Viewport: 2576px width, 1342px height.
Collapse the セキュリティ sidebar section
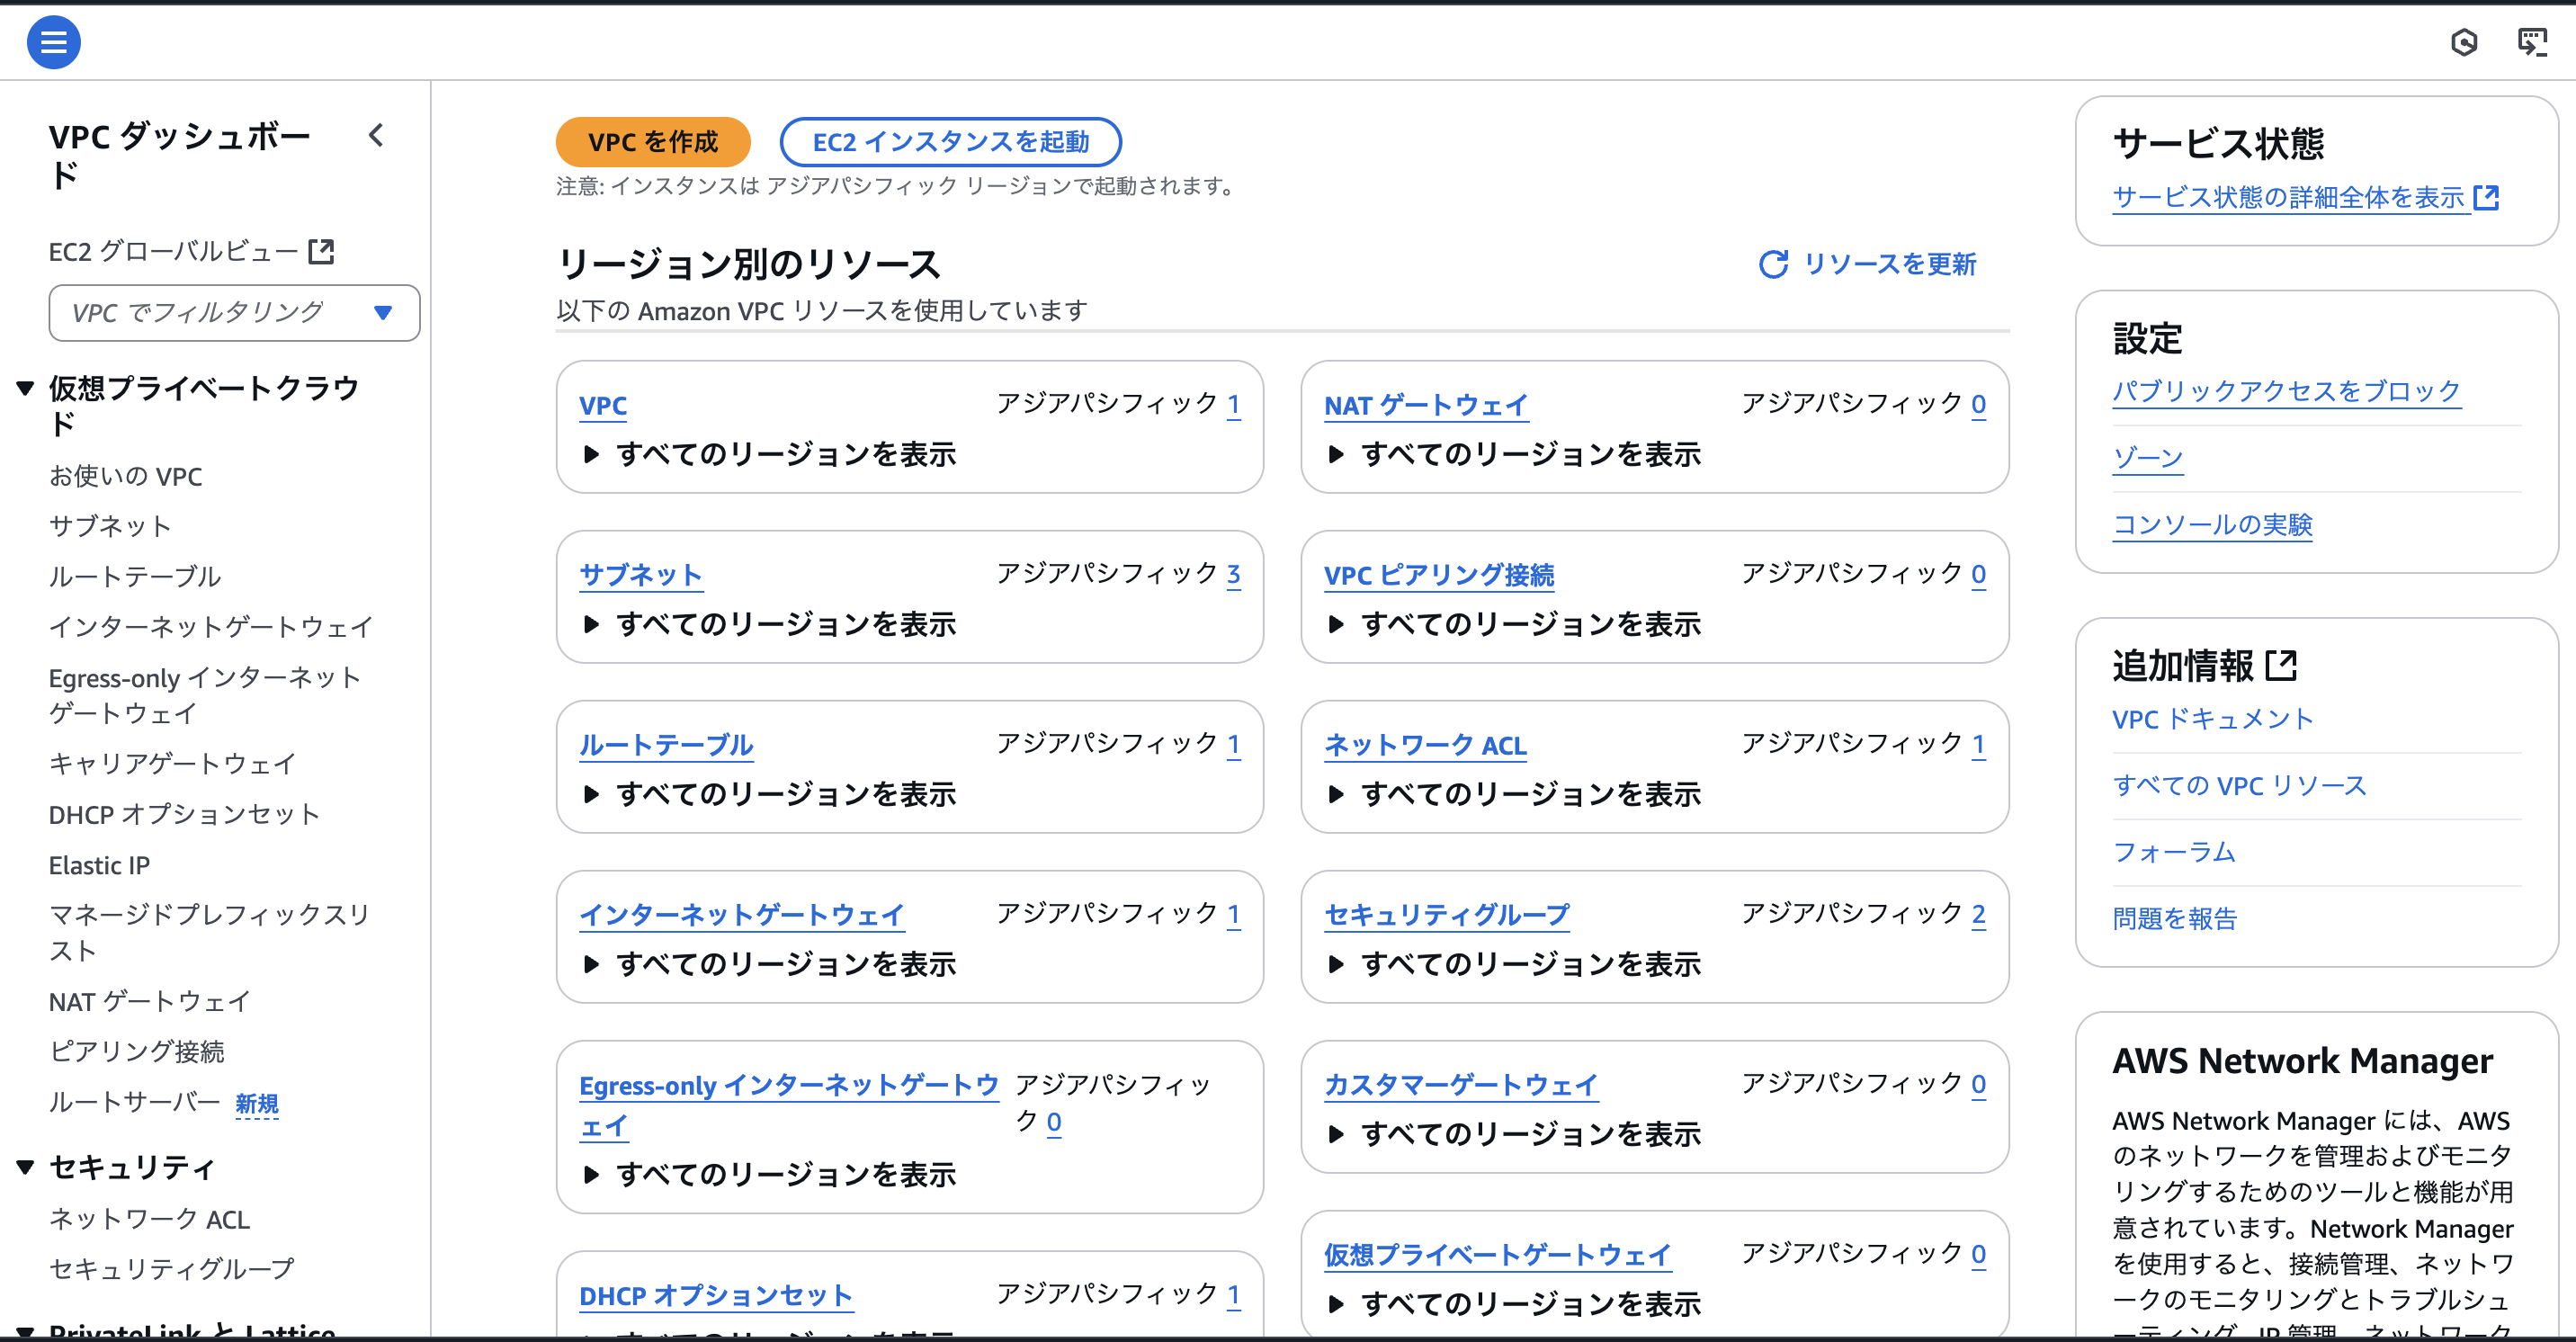(26, 1166)
